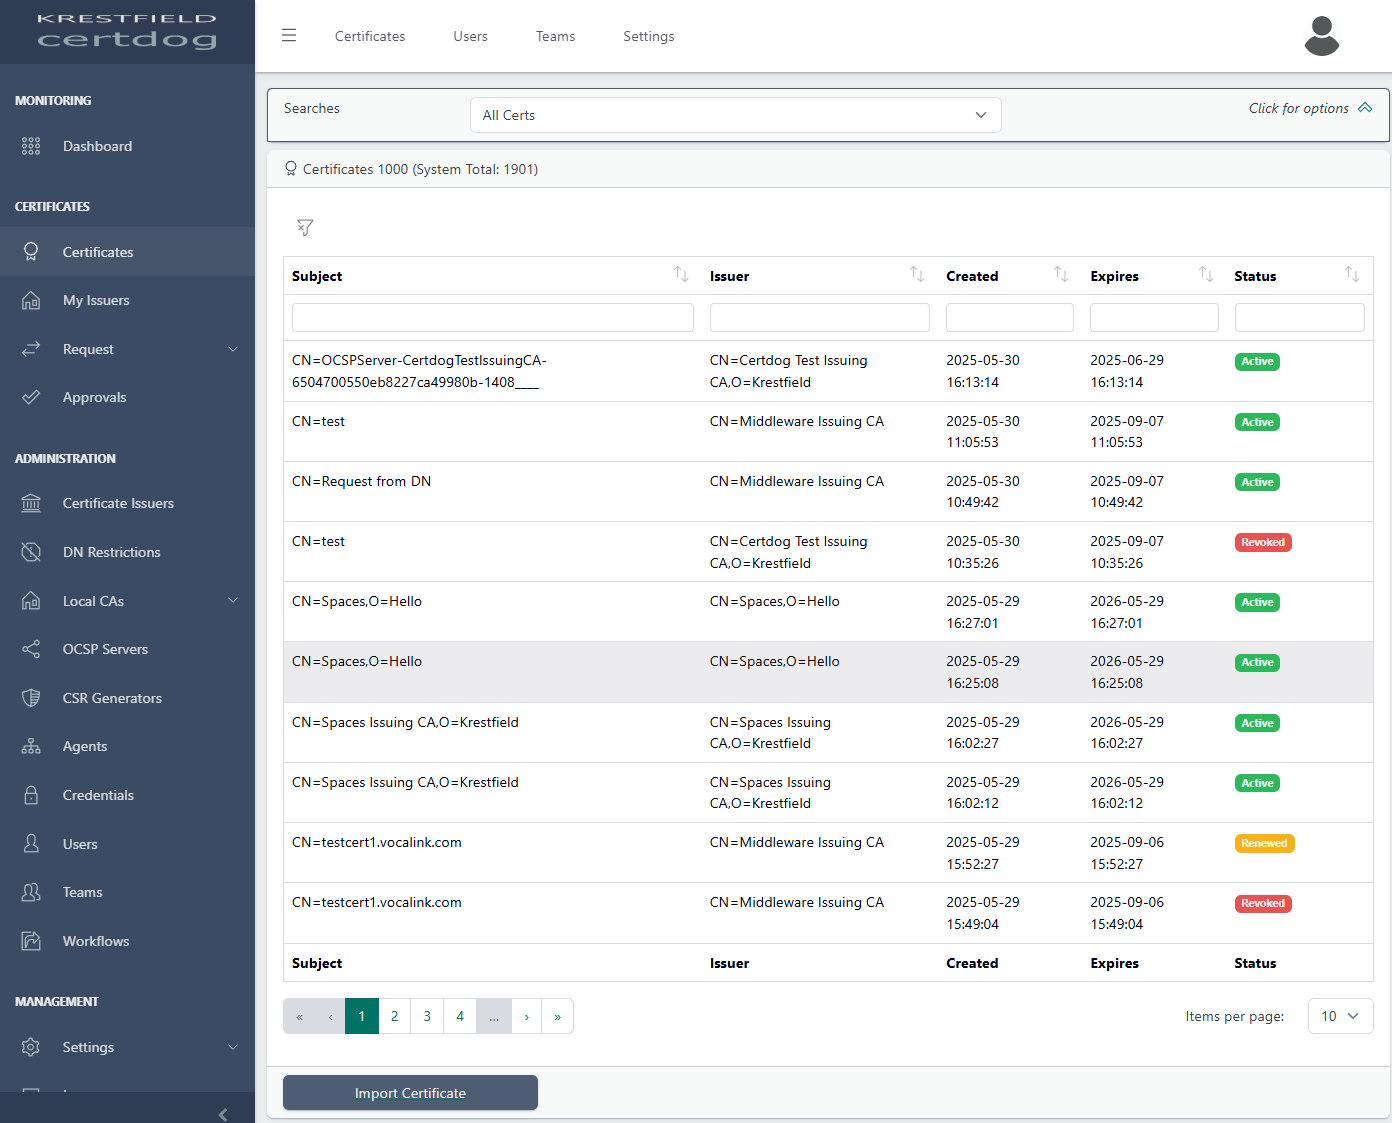Viewport: 1392px width, 1123px height.
Task: Click the Certificate Issuers bank icon
Action: click(x=31, y=503)
